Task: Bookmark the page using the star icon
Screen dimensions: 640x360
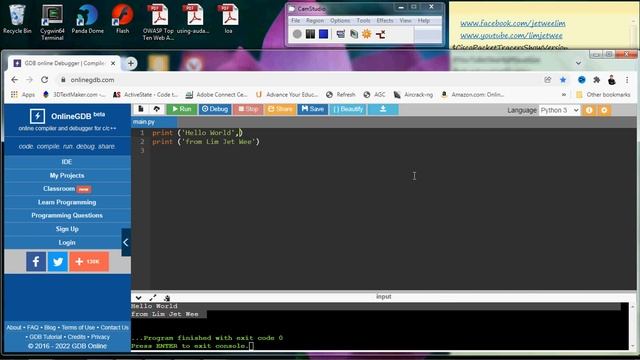Action: tap(563, 80)
